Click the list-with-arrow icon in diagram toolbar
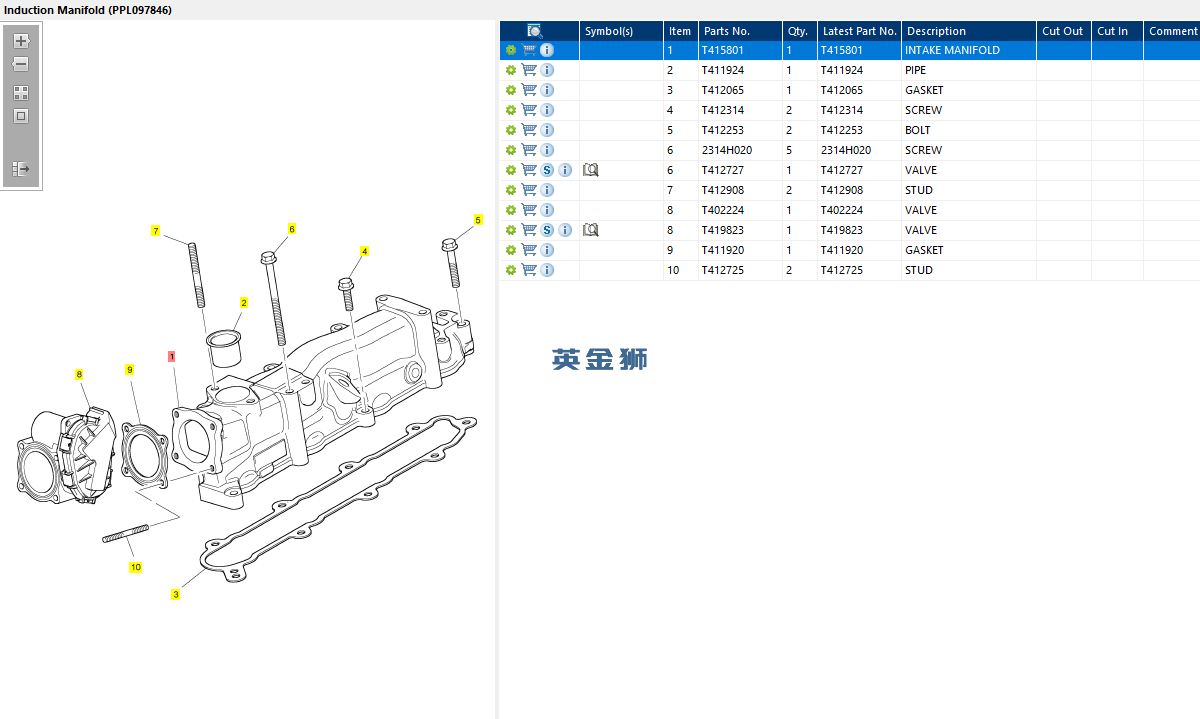The width and height of the screenshot is (1200, 719). [21, 169]
